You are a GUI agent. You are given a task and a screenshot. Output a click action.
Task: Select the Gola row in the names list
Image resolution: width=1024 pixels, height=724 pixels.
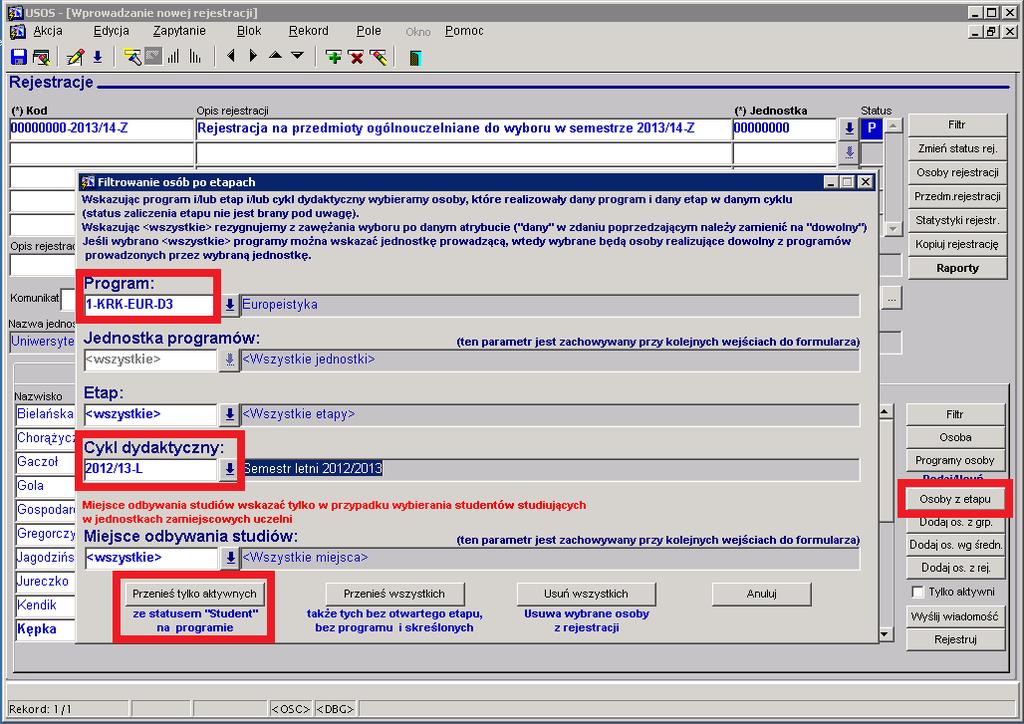(x=45, y=486)
